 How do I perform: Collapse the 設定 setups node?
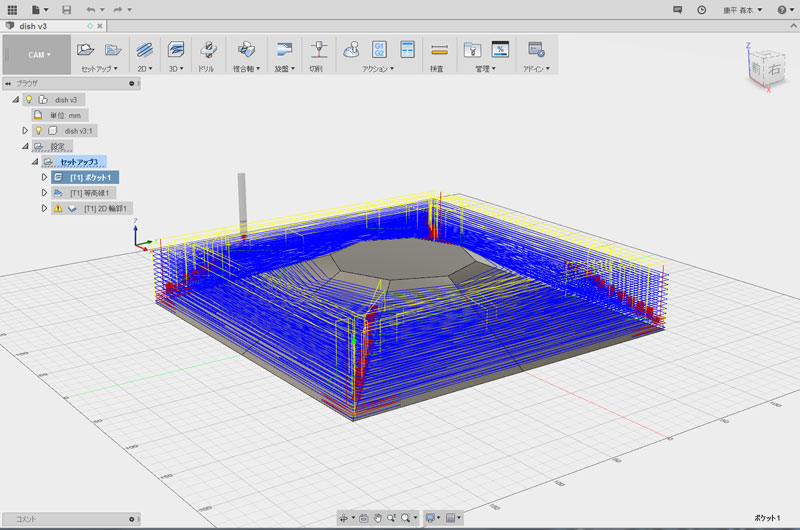tap(25, 146)
